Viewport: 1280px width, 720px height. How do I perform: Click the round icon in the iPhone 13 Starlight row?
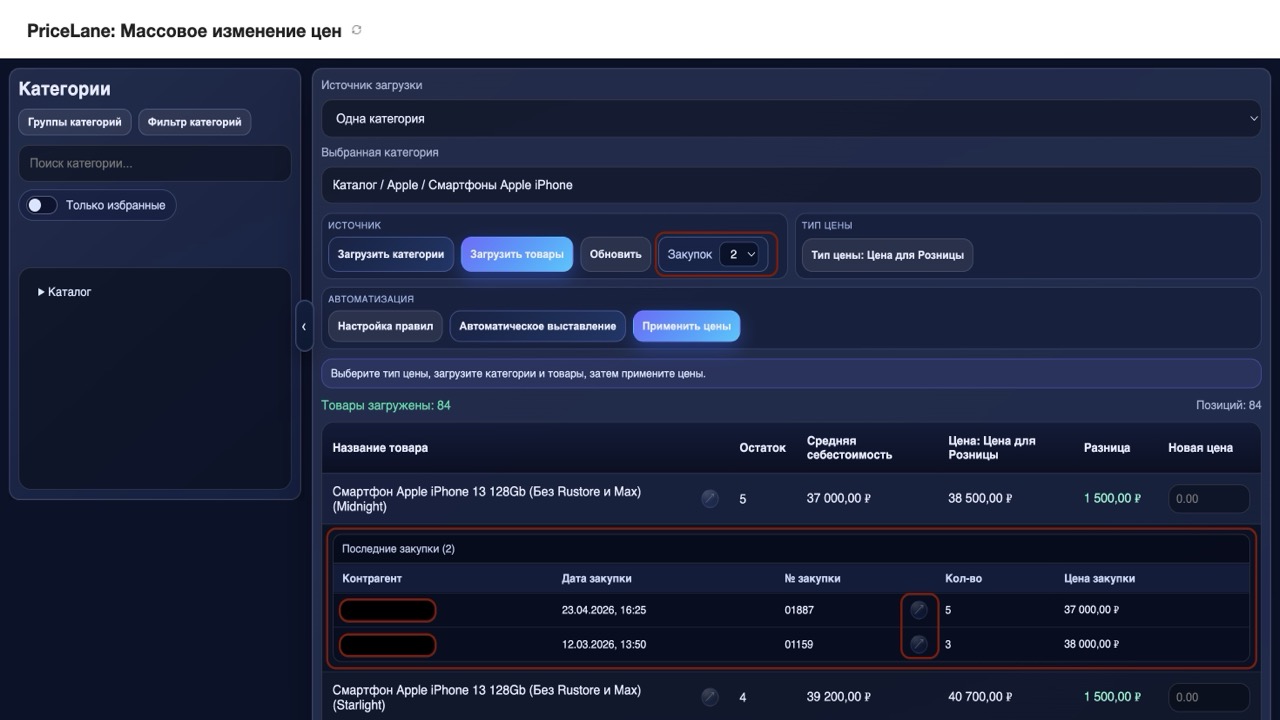click(710, 697)
